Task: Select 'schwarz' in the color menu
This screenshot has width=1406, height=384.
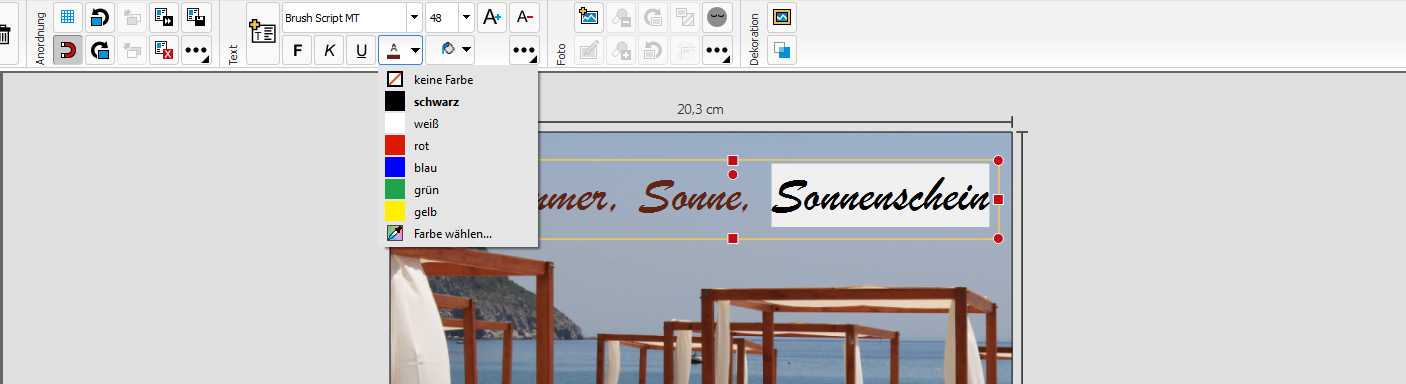Action: pyautogui.click(x=459, y=102)
